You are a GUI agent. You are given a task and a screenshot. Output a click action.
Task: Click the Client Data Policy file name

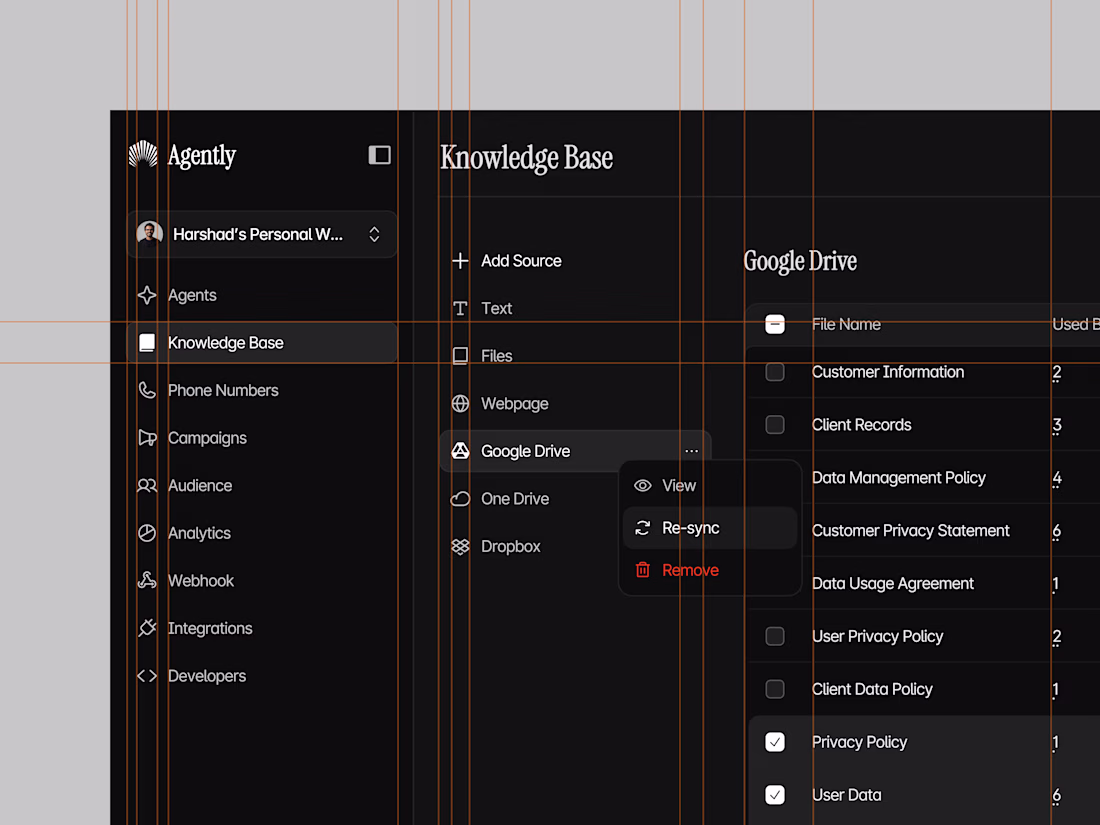pyautogui.click(x=872, y=689)
